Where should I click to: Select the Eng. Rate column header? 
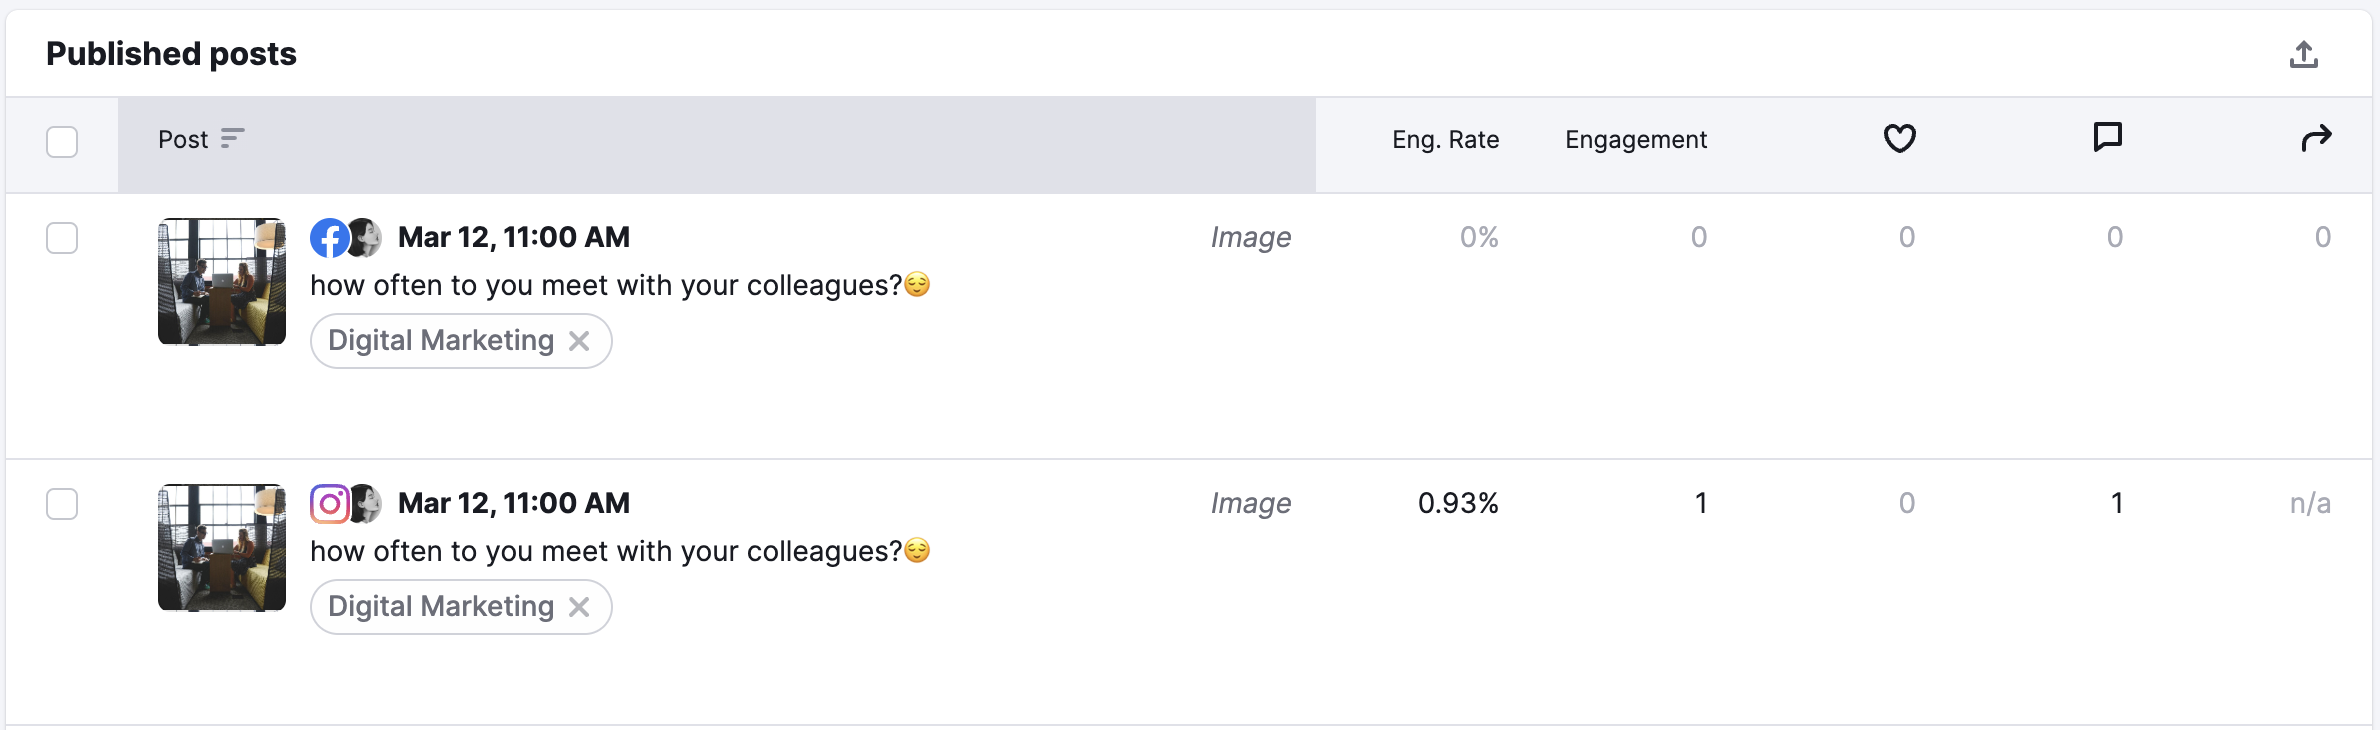(1445, 139)
